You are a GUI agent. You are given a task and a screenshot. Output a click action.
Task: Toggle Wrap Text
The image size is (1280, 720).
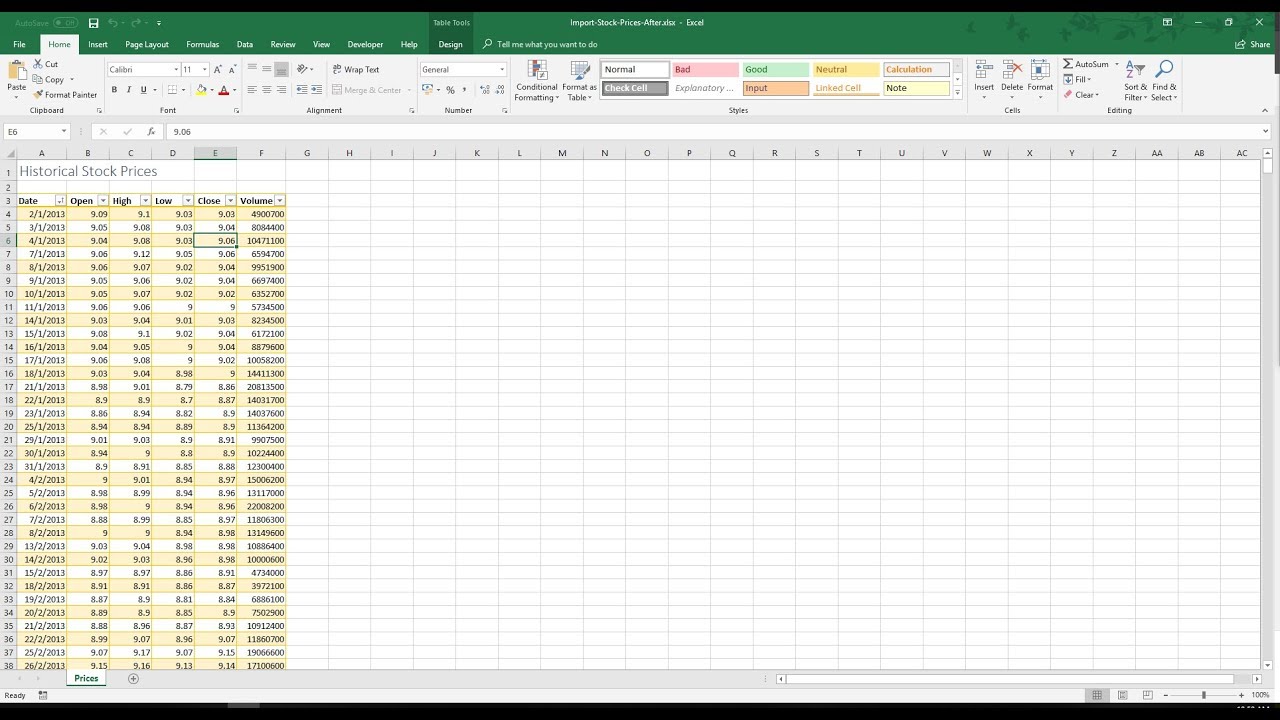click(355, 70)
